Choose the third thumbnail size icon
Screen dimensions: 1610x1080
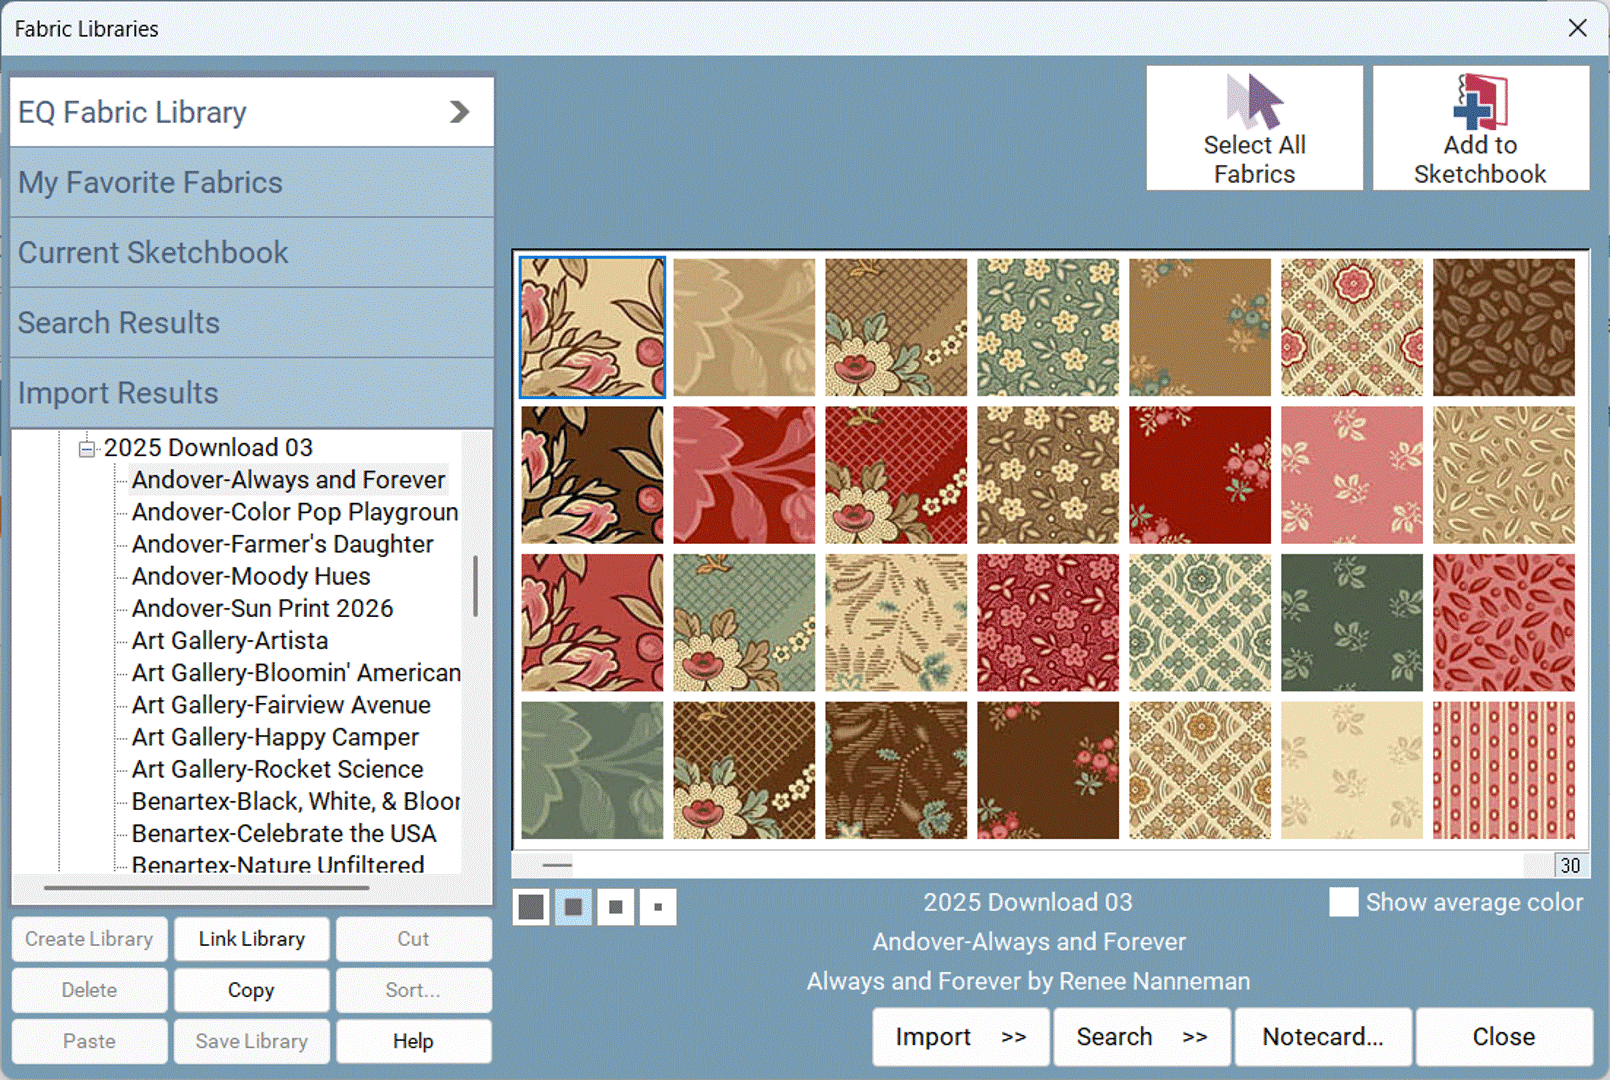[x=616, y=907]
